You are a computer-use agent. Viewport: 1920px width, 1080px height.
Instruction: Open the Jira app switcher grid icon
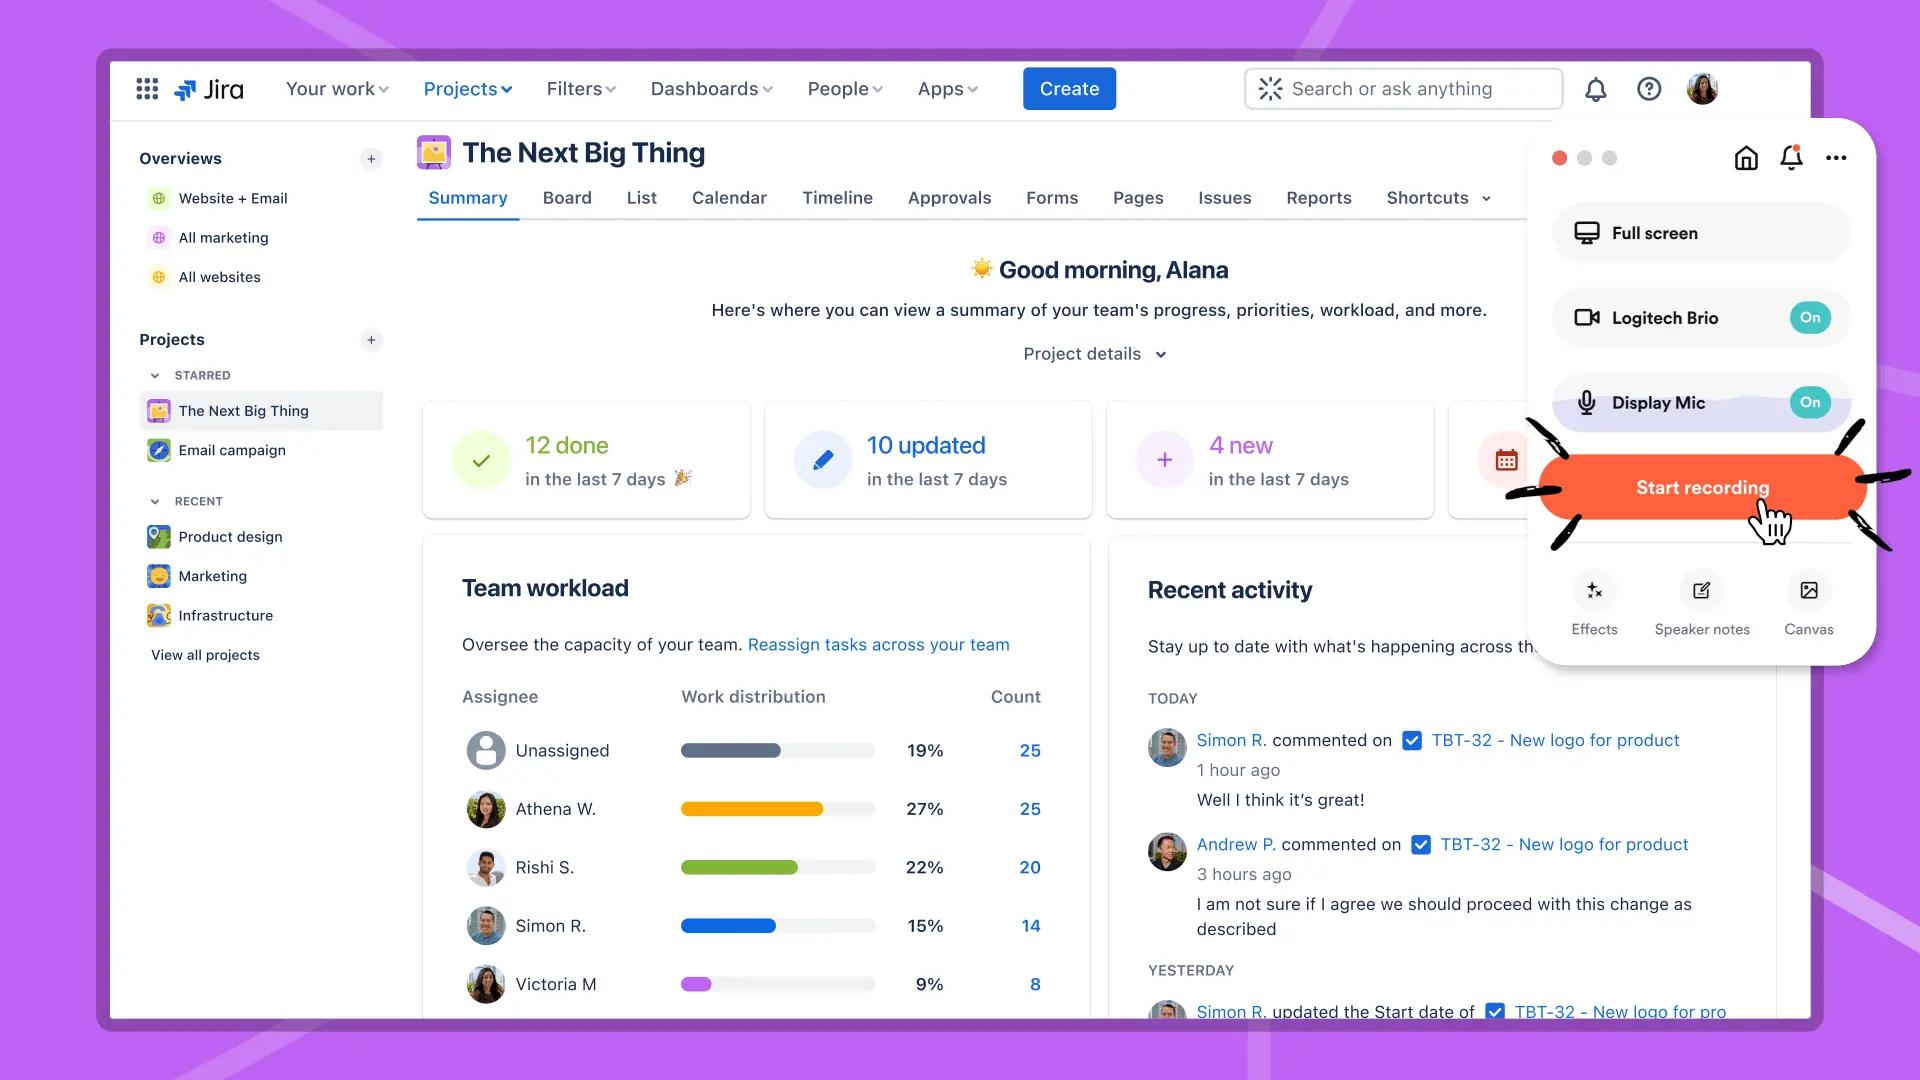[x=147, y=89]
